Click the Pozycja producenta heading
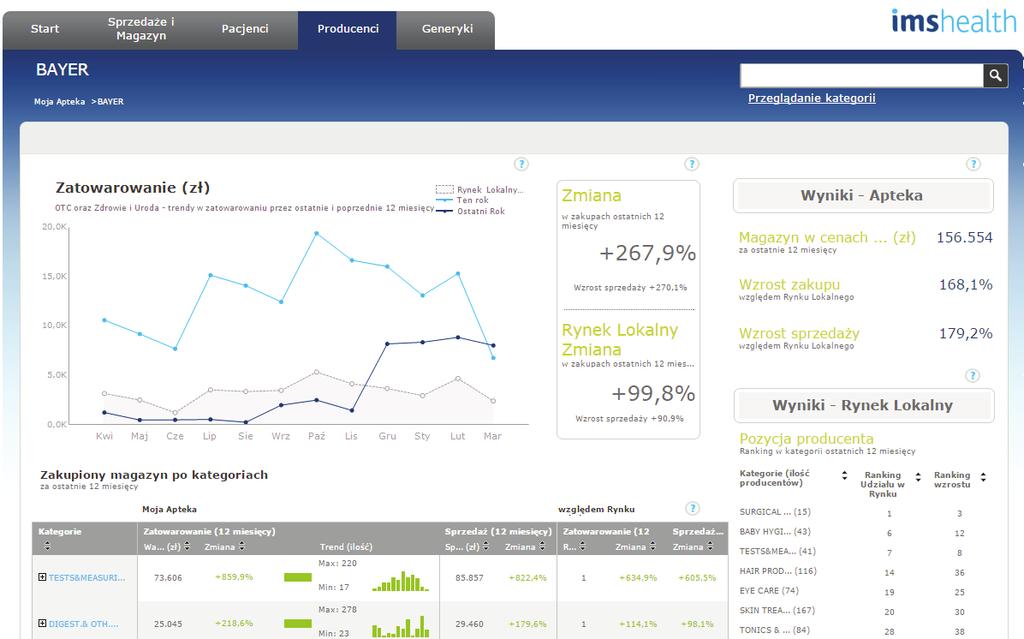This screenshot has height=639, width=1024. [807, 438]
